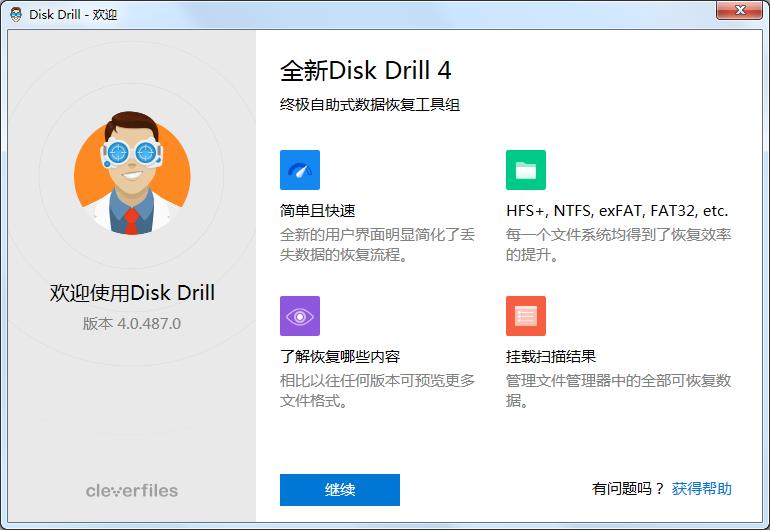Click the HFS+, NTFS, exFAT, FAT32, etc. title
The height and width of the screenshot is (530, 770).
[617, 211]
